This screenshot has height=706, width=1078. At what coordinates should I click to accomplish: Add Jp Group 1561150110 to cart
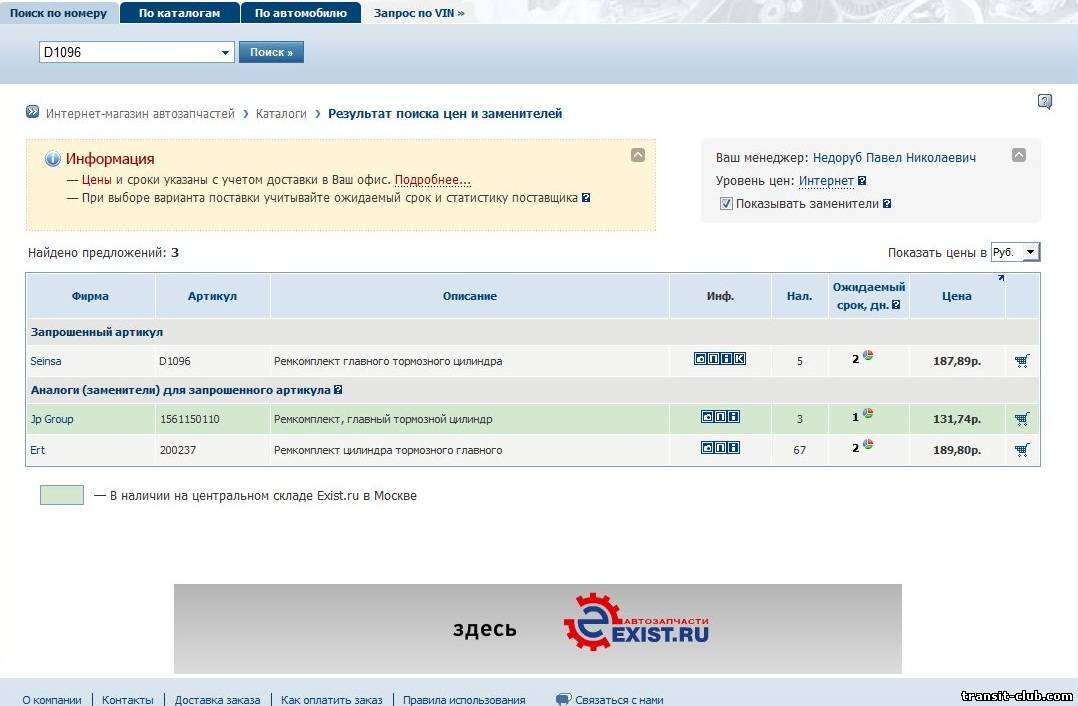coord(1021,419)
